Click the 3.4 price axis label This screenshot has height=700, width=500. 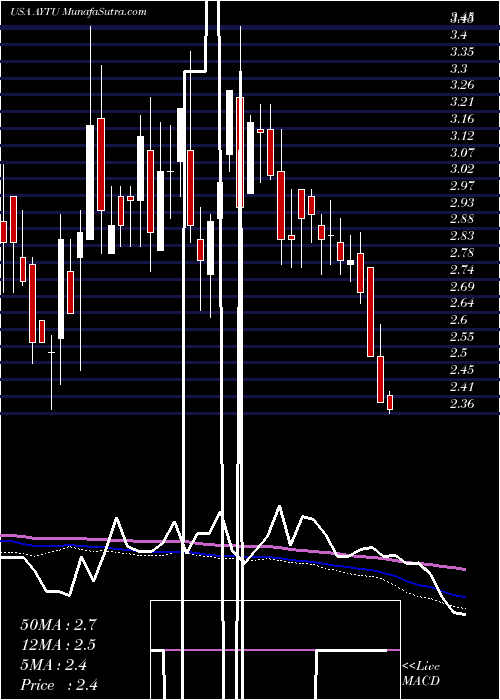coord(459,34)
